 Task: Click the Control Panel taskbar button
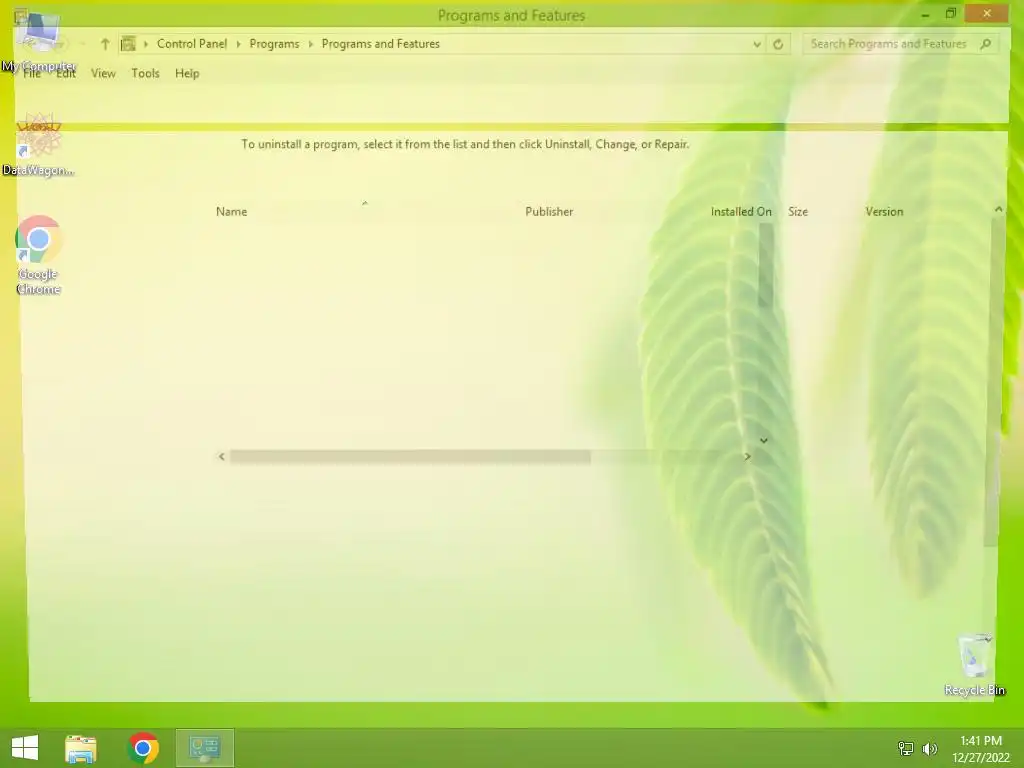click(204, 748)
